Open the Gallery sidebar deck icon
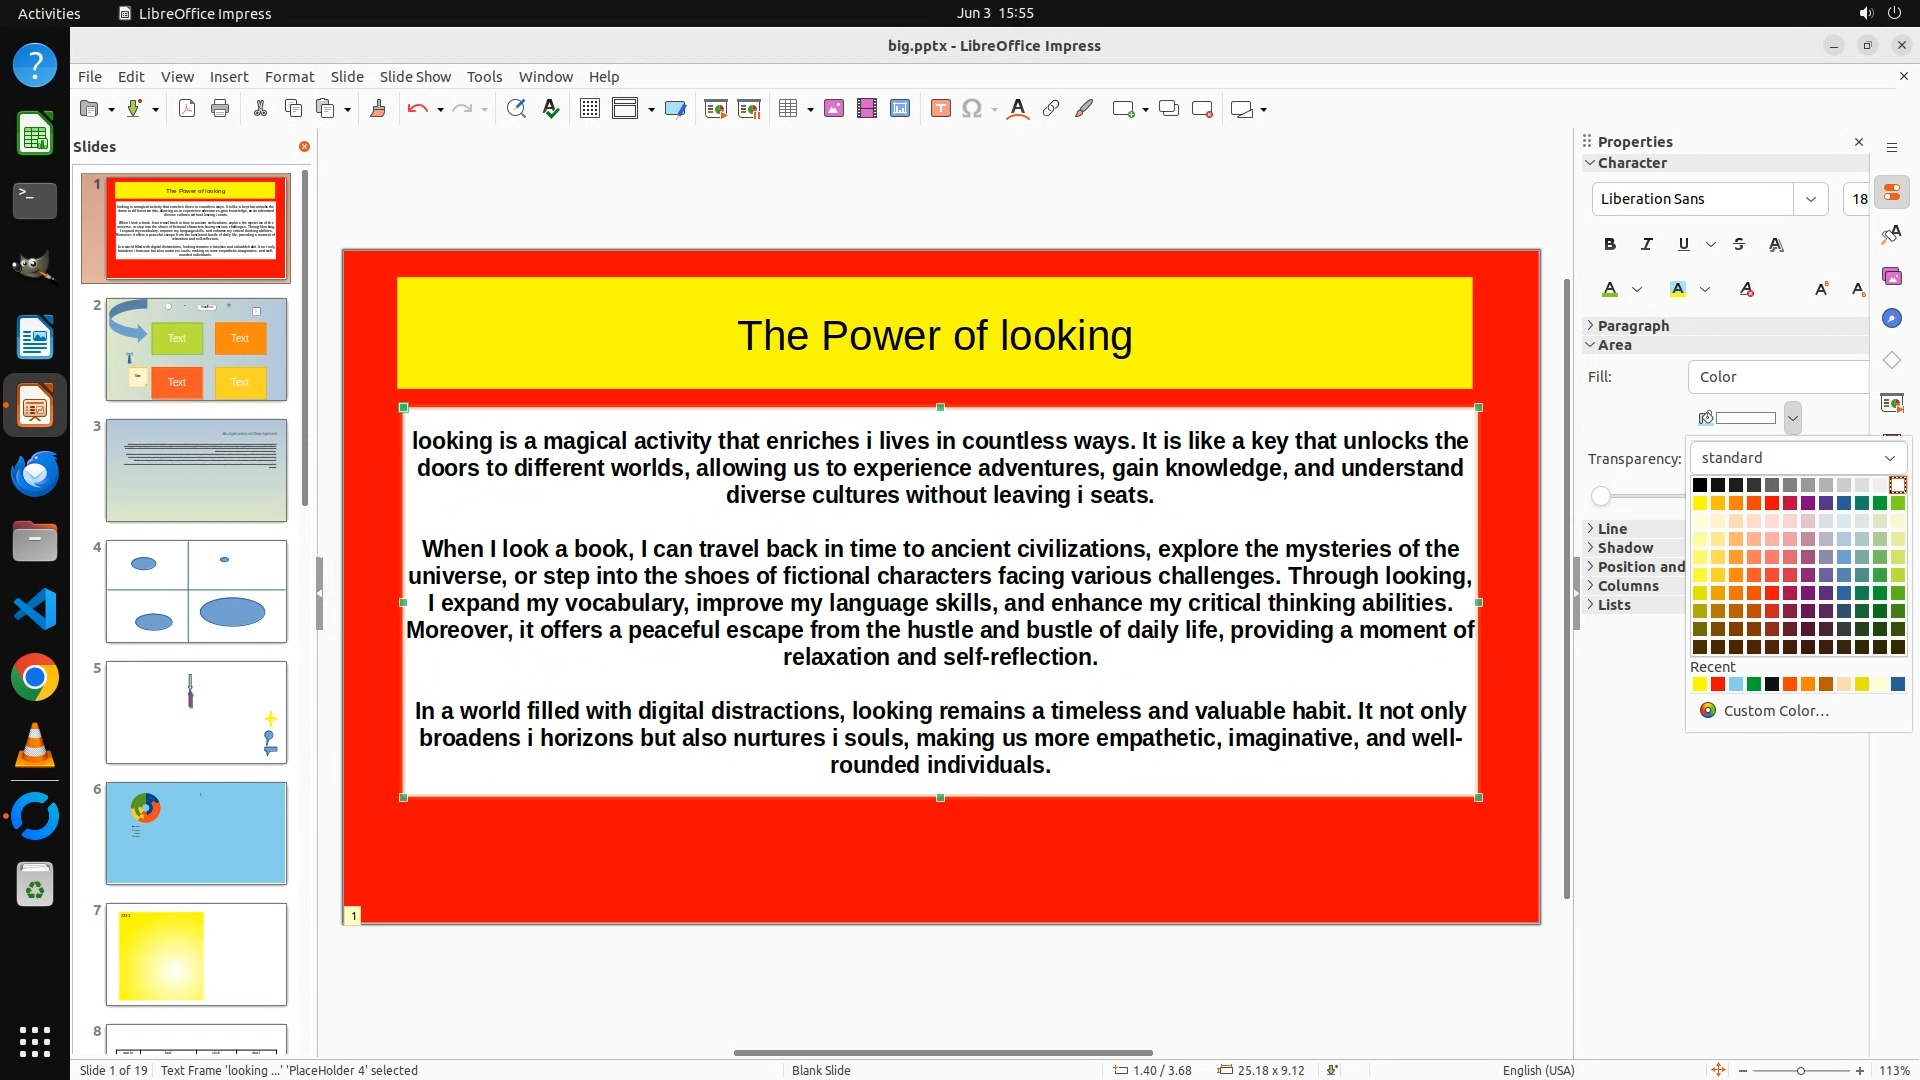This screenshot has height=1080, width=1920. point(1891,276)
